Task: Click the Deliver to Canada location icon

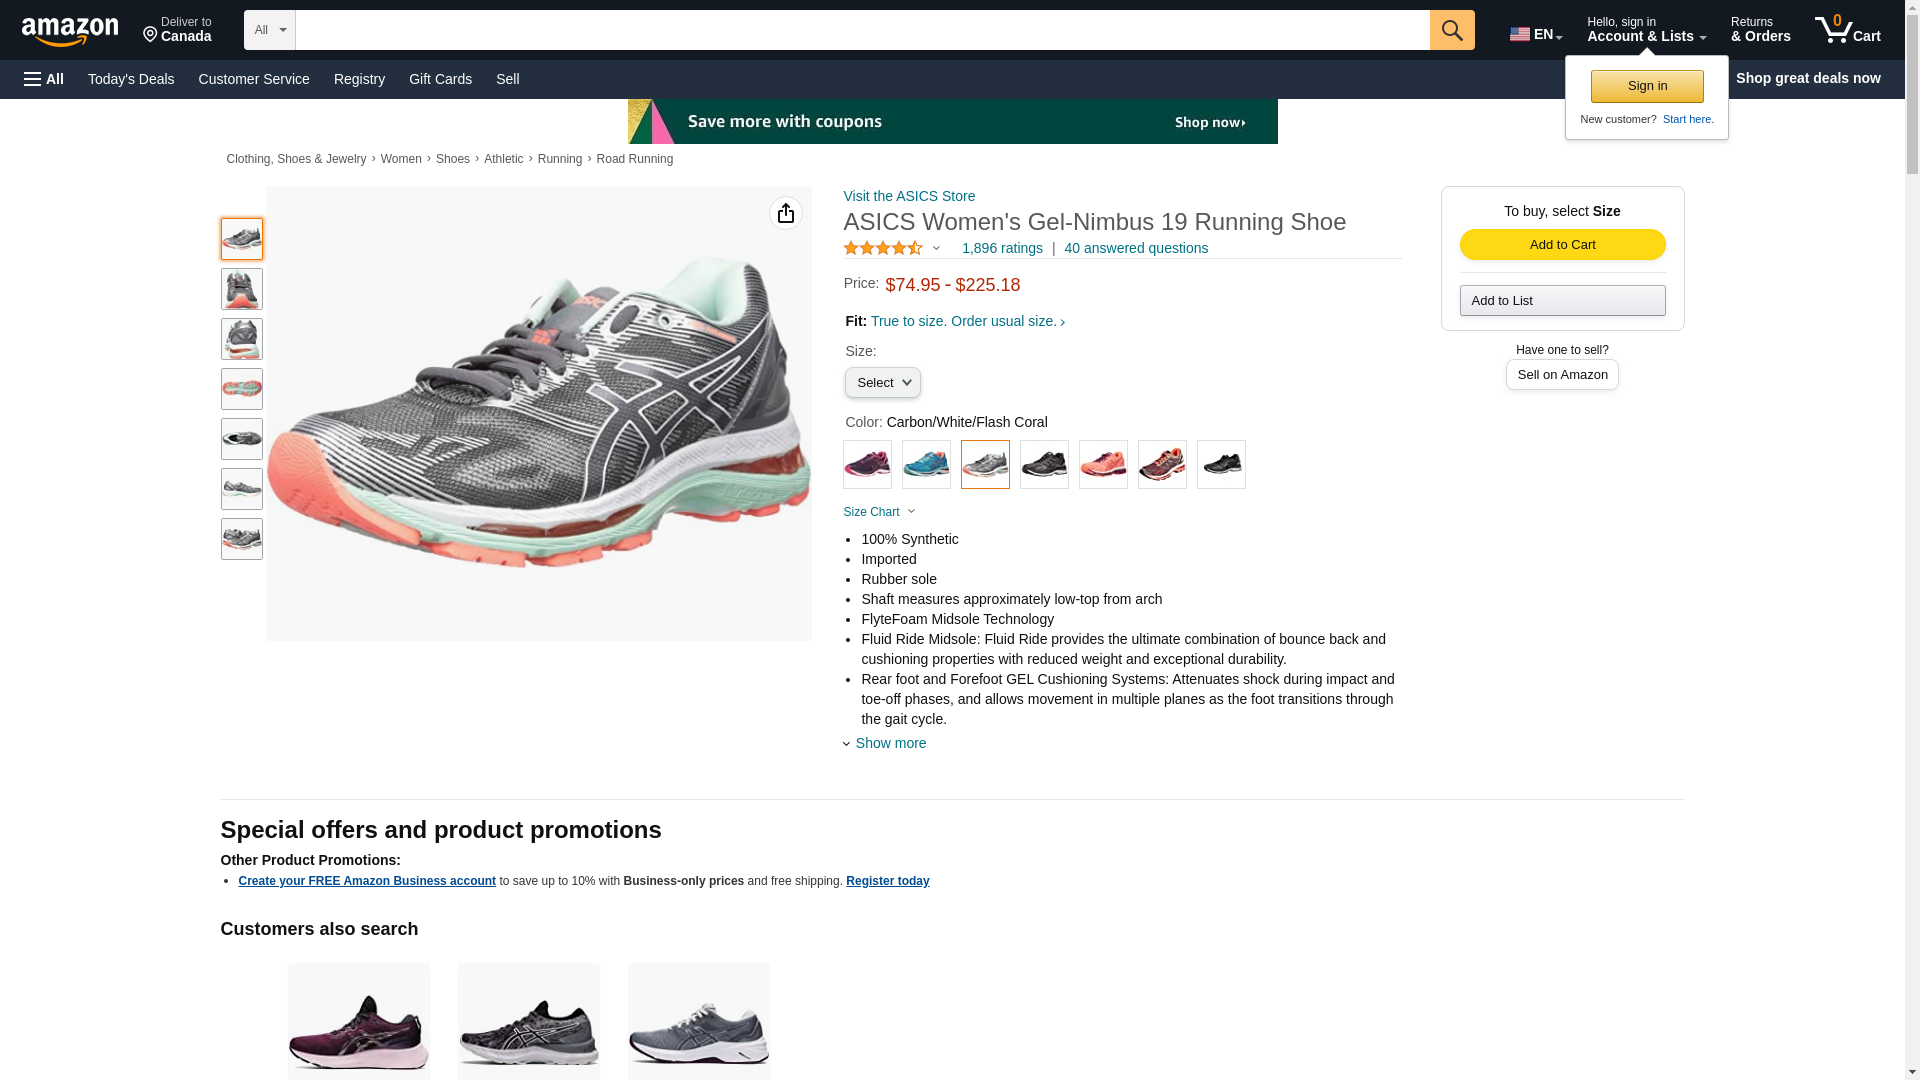Action: [151, 36]
